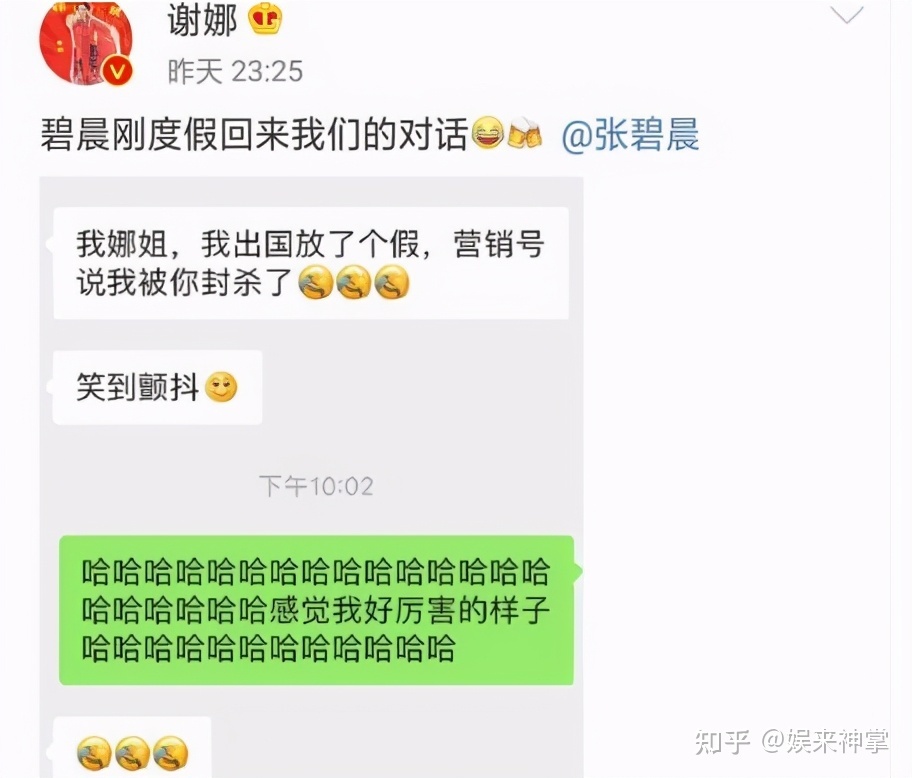The height and width of the screenshot is (778, 912).
Task: Click the 知乎 @娱来神掌 watermark
Action: [792, 741]
